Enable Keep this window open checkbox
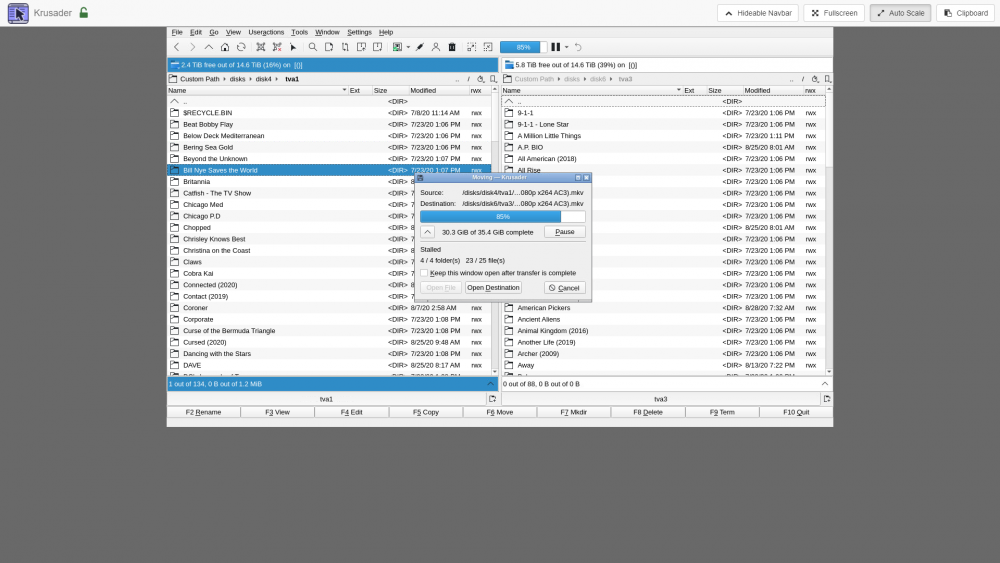Viewport: 1000px width, 563px height. click(x=424, y=273)
